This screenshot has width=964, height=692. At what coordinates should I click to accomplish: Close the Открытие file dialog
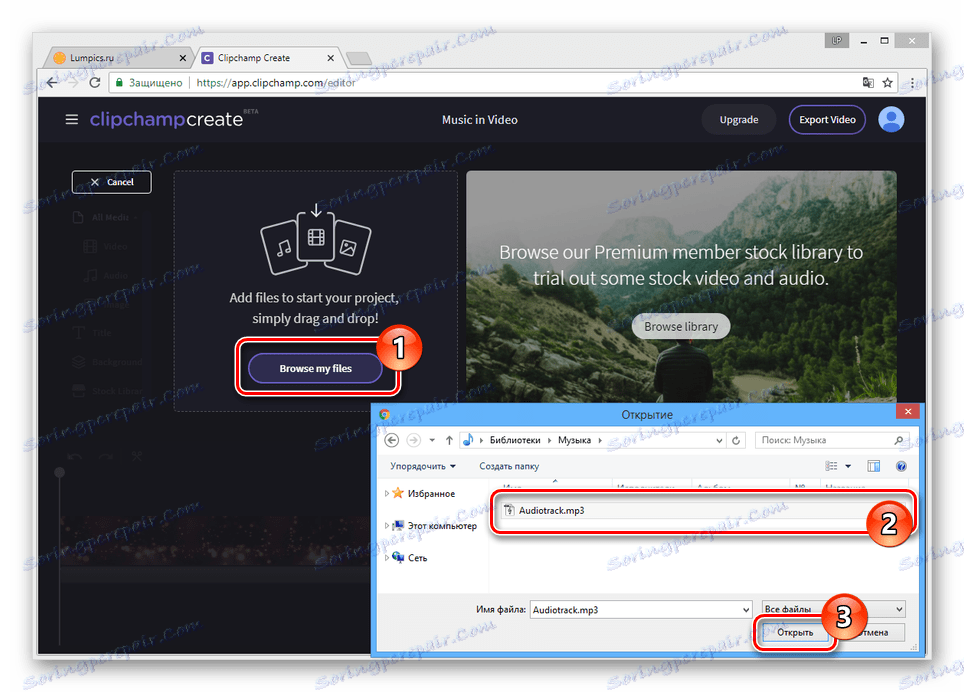tap(907, 411)
